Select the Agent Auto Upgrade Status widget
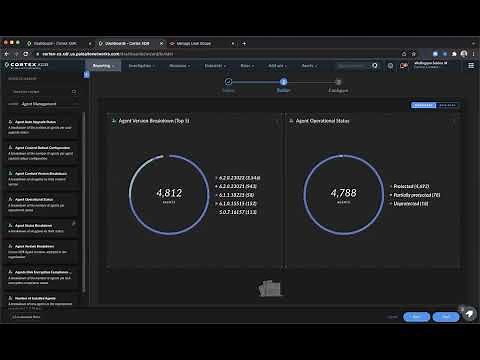 [42, 127]
